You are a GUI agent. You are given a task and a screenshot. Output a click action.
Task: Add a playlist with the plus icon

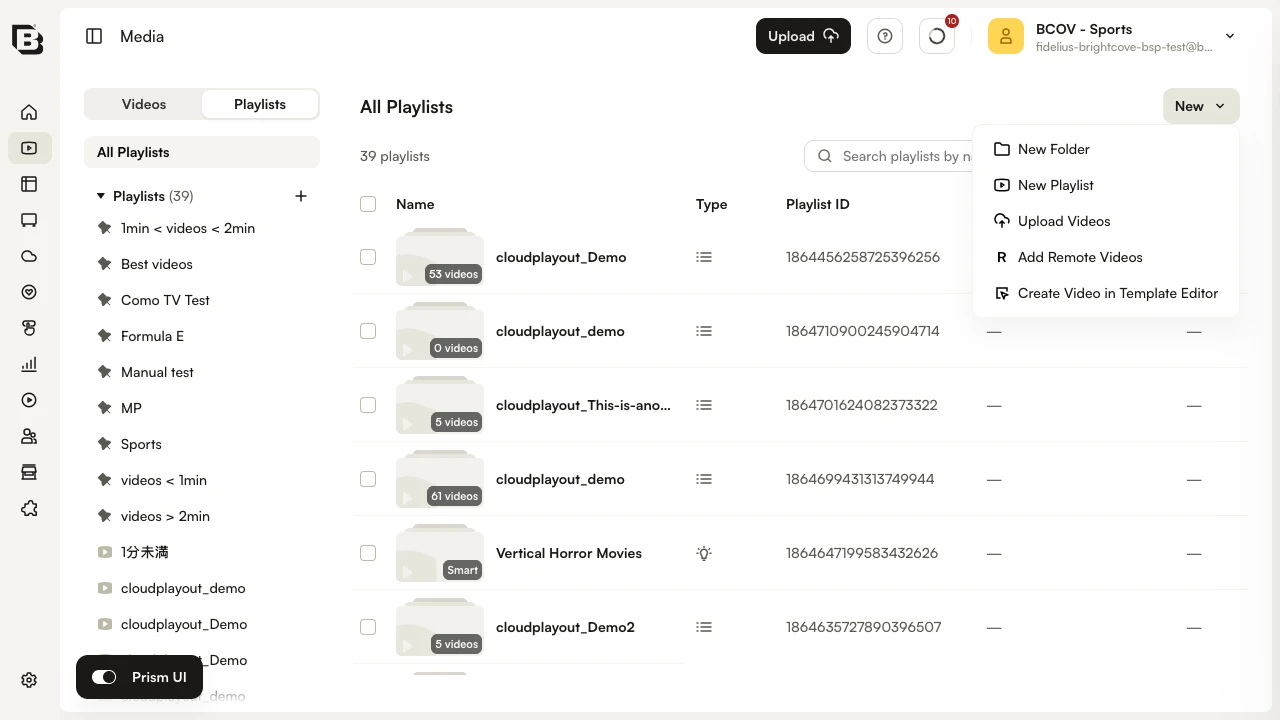[x=301, y=196]
